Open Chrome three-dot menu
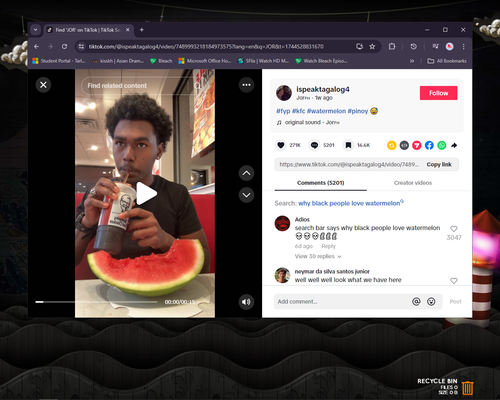This screenshot has height=400, width=500. click(463, 46)
